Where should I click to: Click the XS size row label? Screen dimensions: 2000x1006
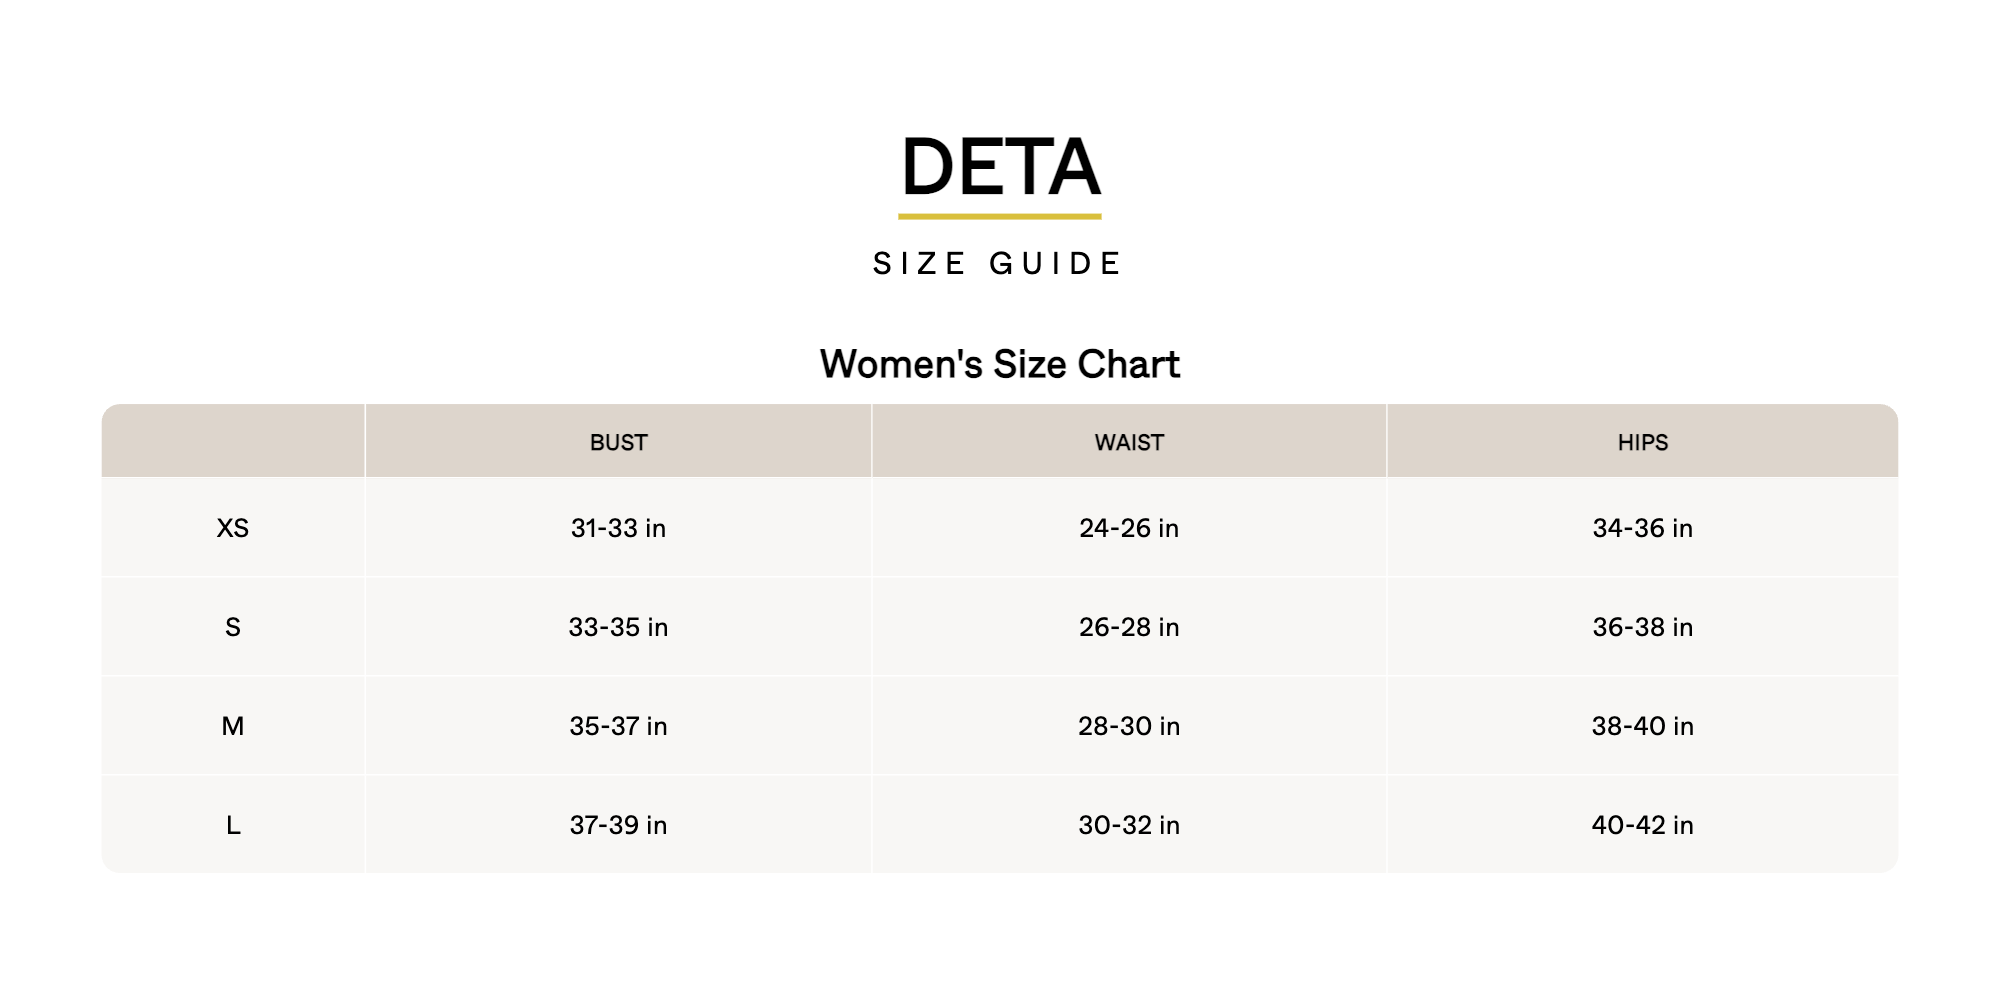(x=233, y=528)
